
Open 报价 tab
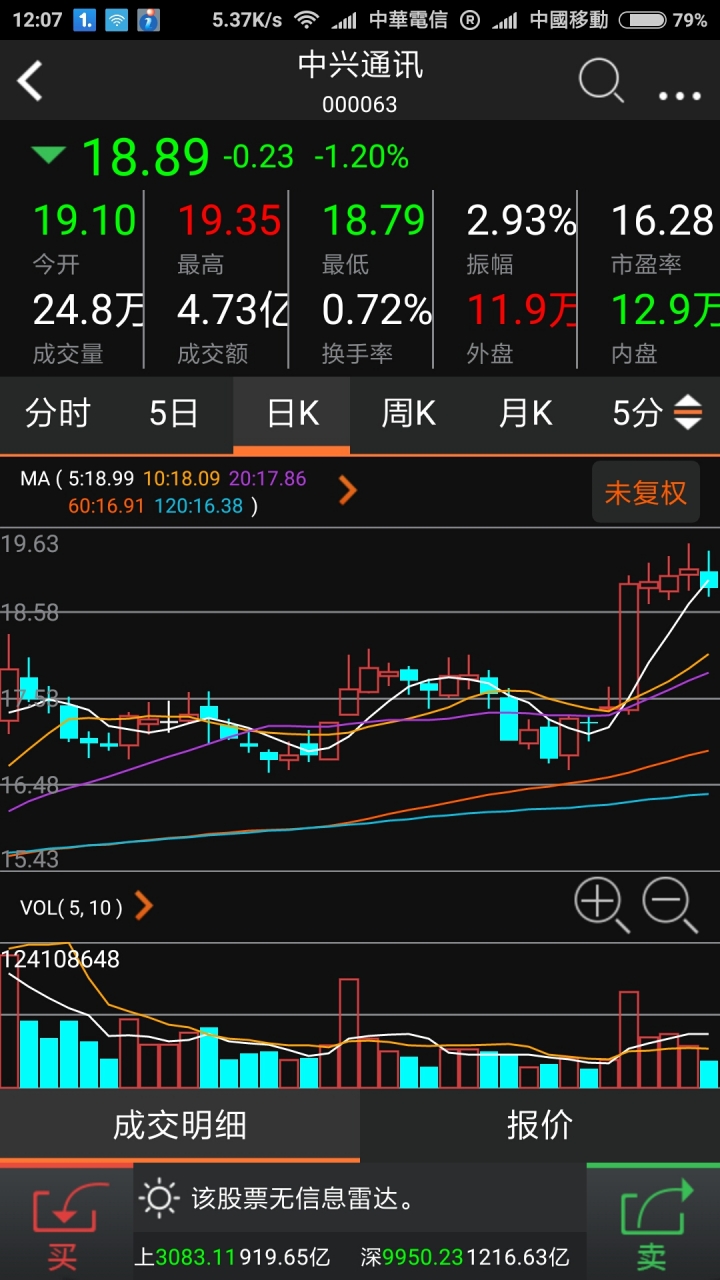540,1126
